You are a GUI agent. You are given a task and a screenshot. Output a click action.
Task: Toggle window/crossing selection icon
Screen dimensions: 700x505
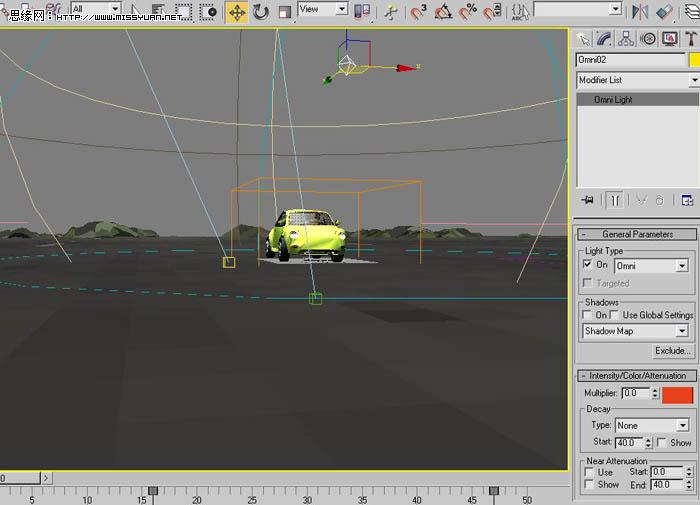[208, 12]
